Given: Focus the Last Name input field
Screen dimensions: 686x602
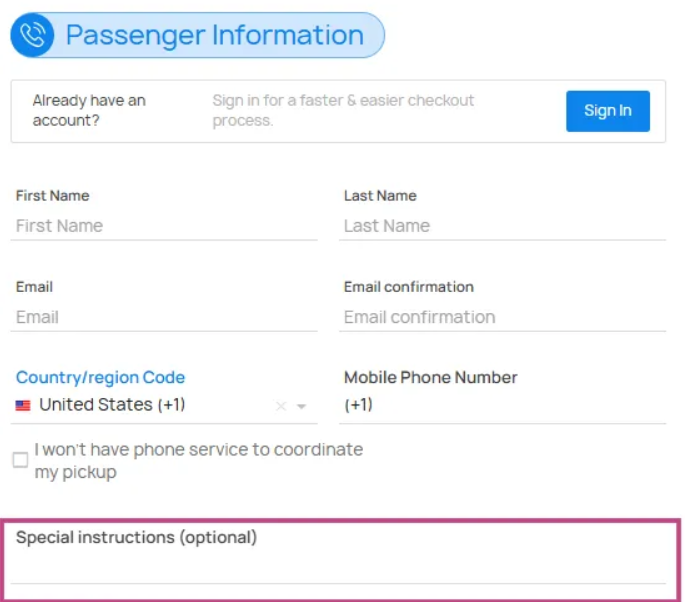Looking at the screenshot, I should tap(503, 226).
